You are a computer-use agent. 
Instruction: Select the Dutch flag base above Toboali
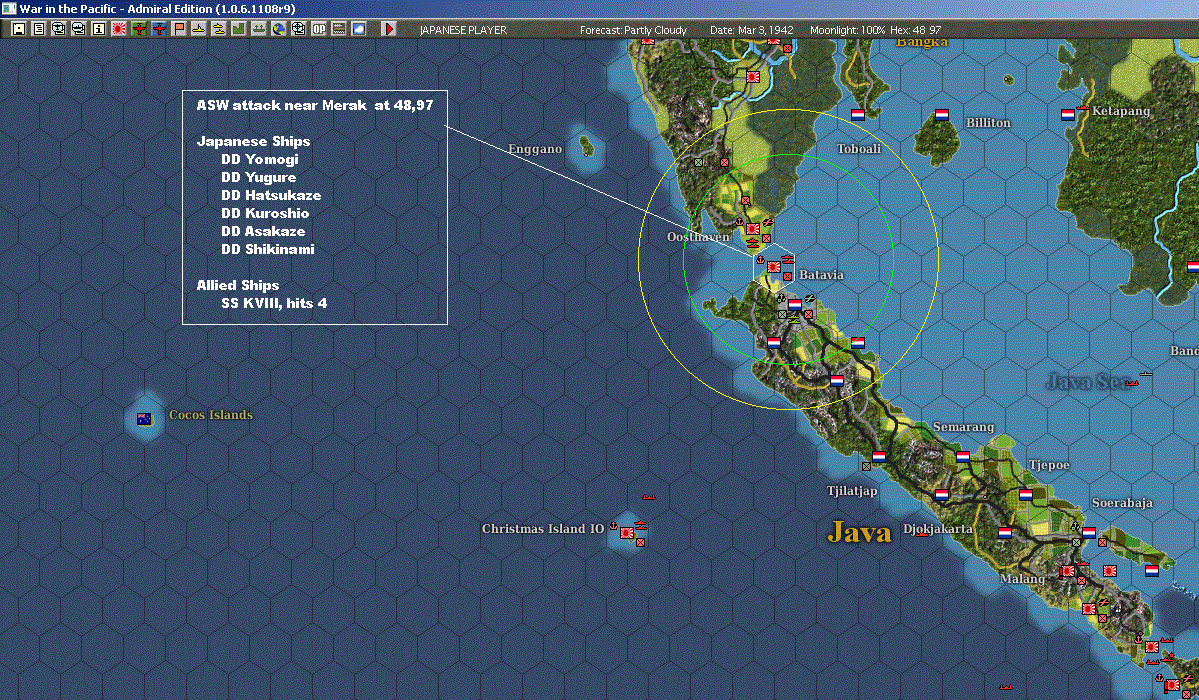(x=858, y=115)
